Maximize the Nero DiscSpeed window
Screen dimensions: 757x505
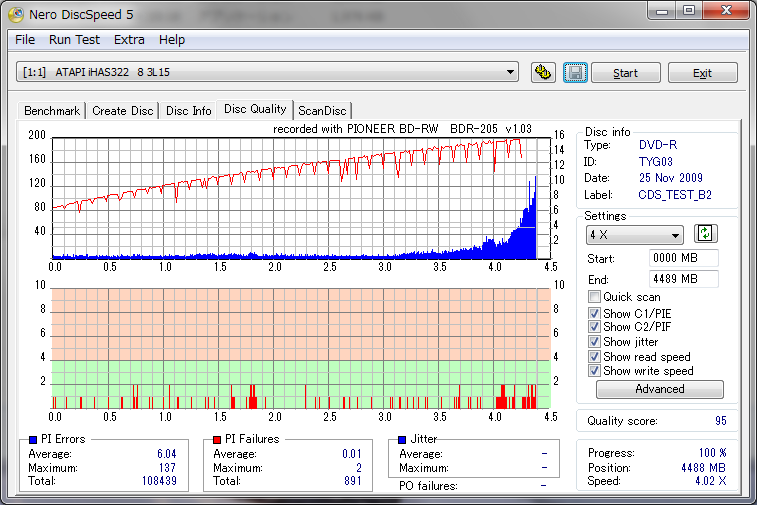click(689, 11)
